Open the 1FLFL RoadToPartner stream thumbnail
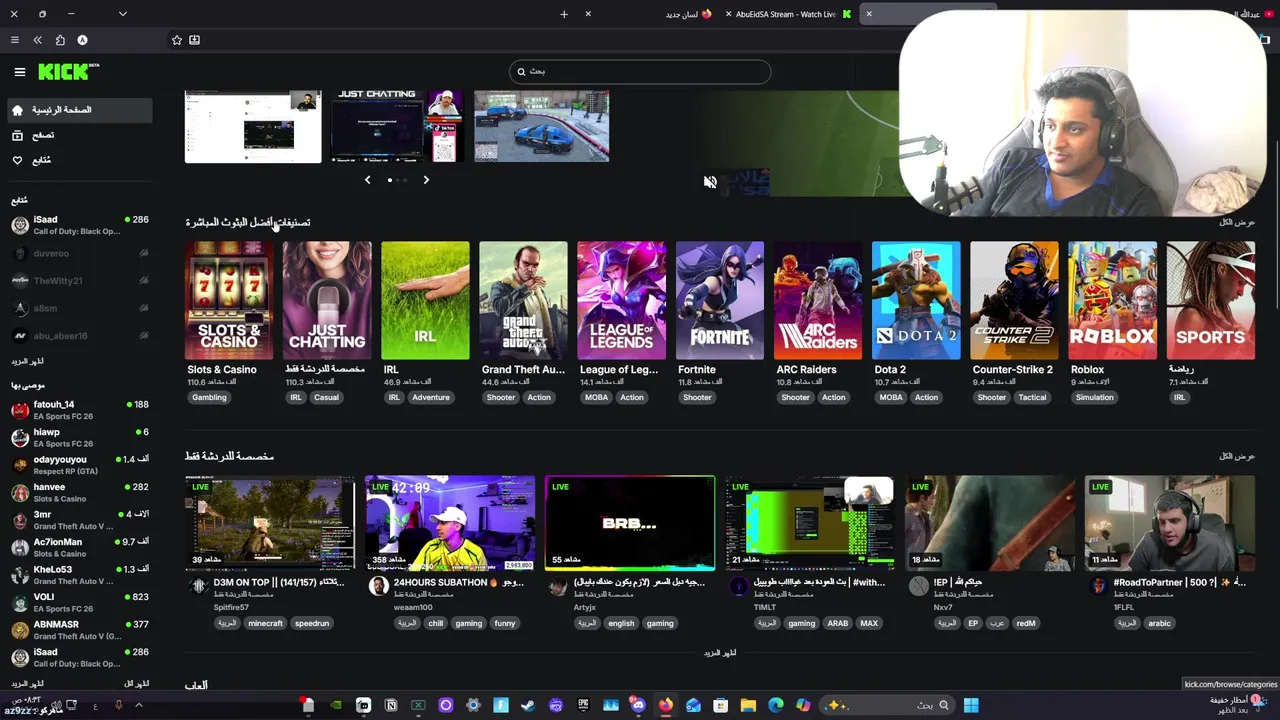 pyautogui.click(x=1170, y=523)
